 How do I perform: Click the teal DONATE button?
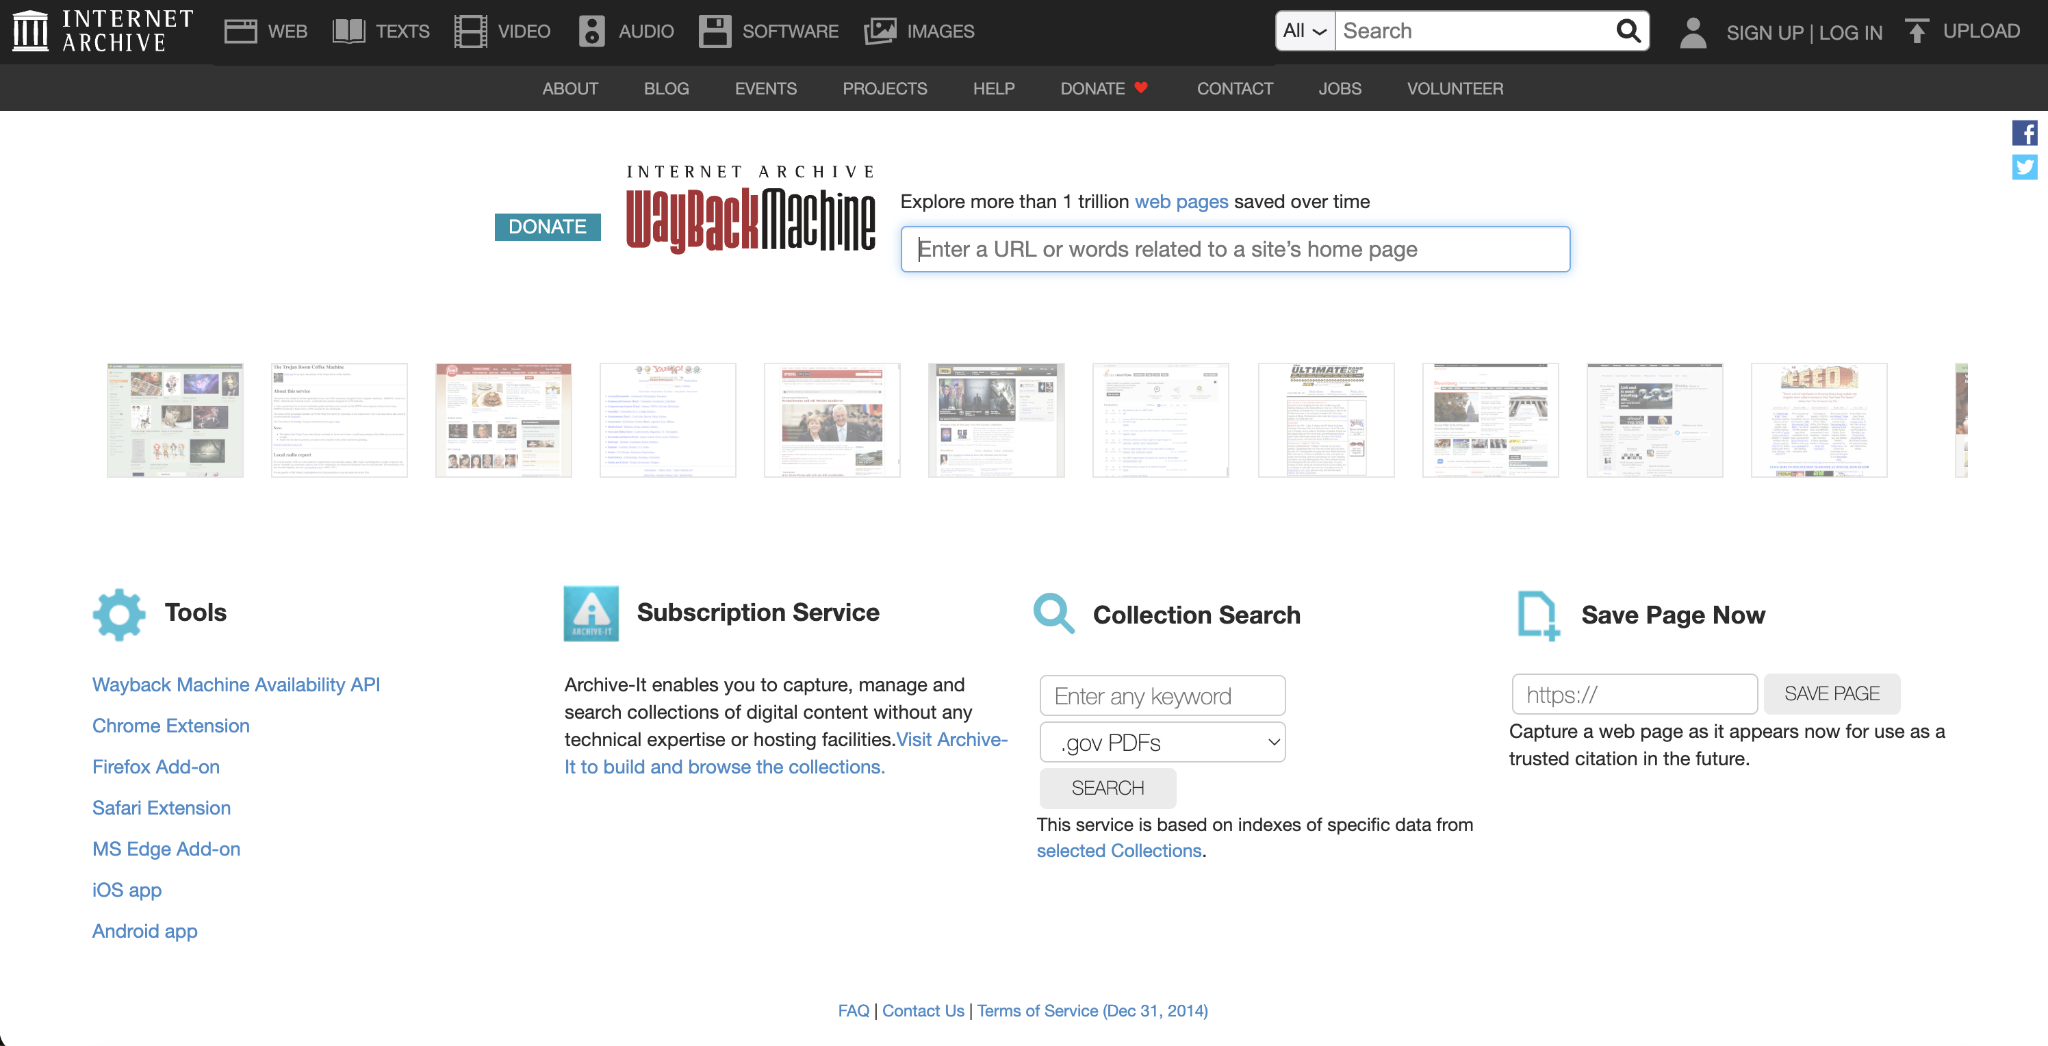548,227
